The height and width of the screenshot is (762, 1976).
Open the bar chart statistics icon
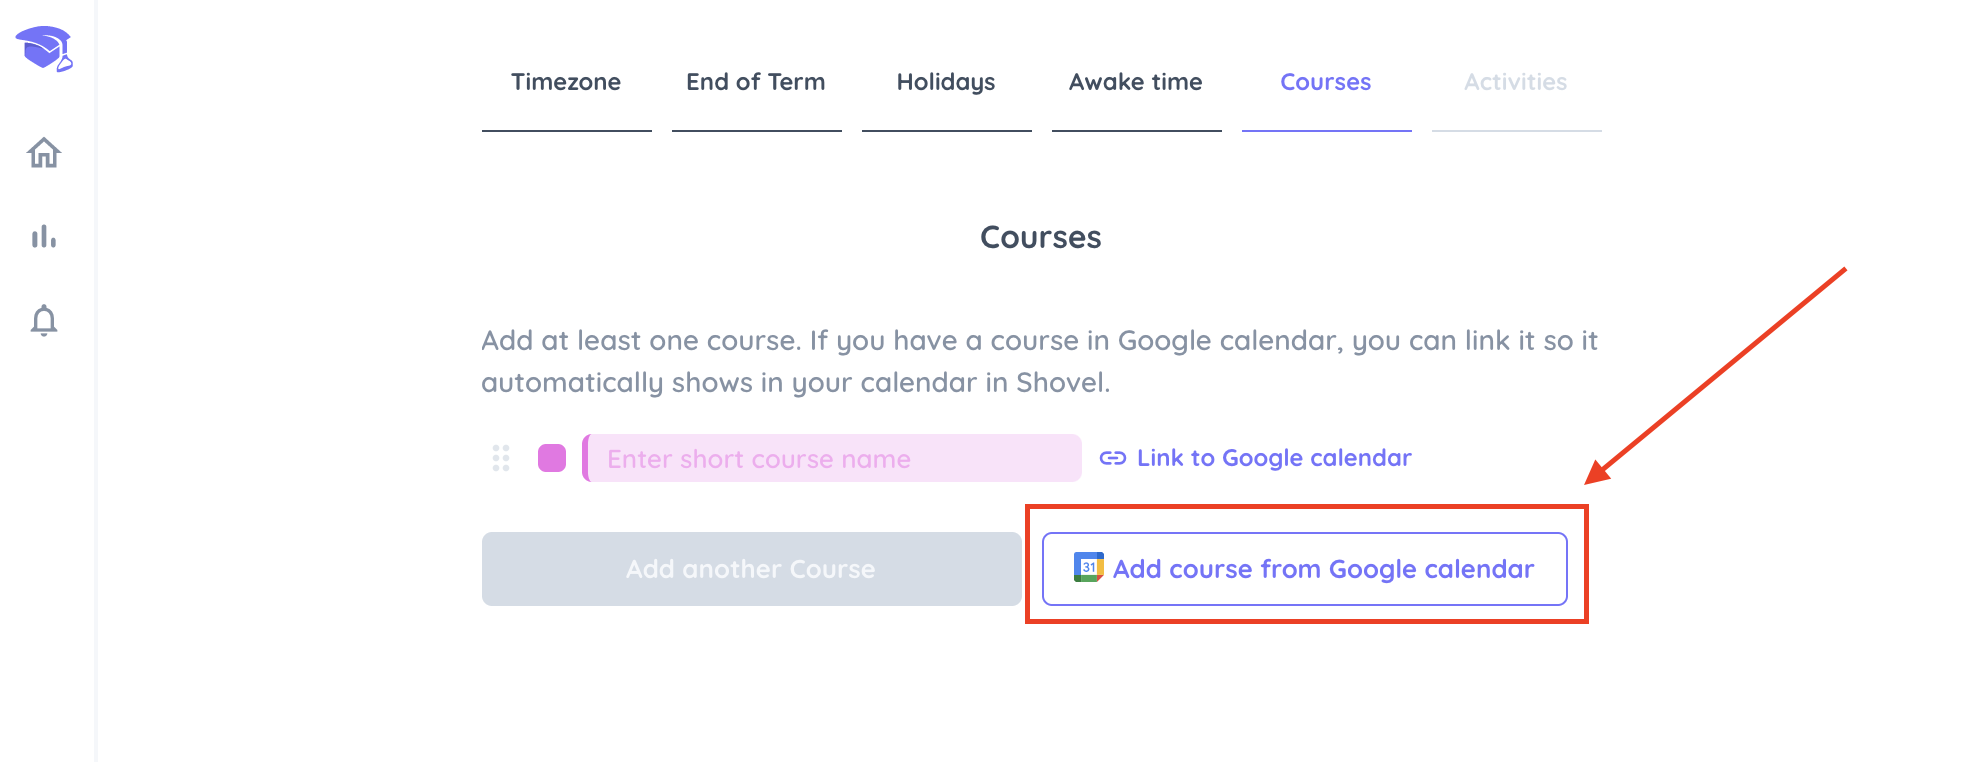click(x=44, y=237)
